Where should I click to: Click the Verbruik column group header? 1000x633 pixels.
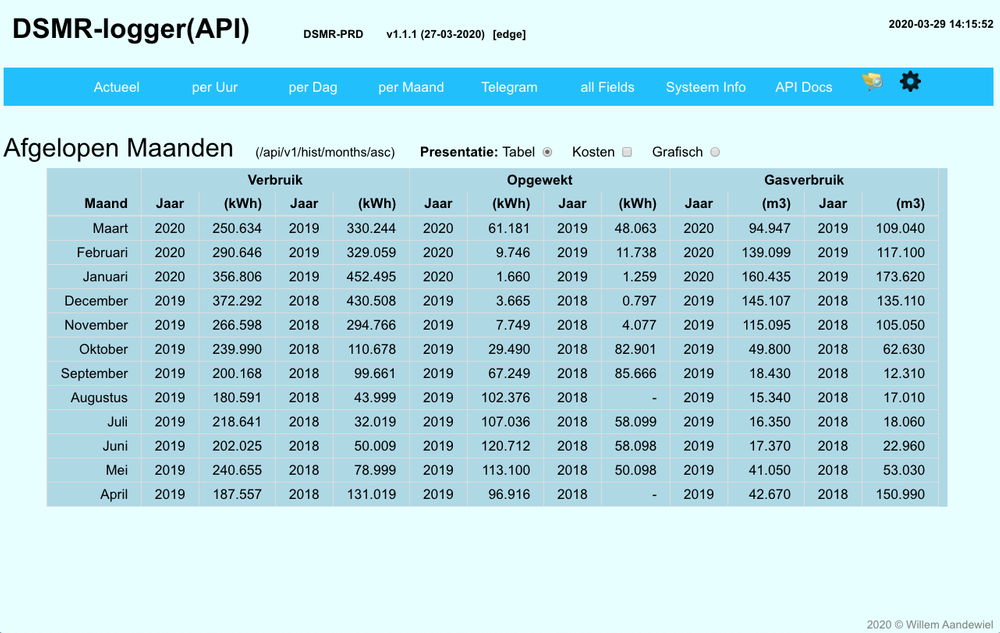click(275, 180)
